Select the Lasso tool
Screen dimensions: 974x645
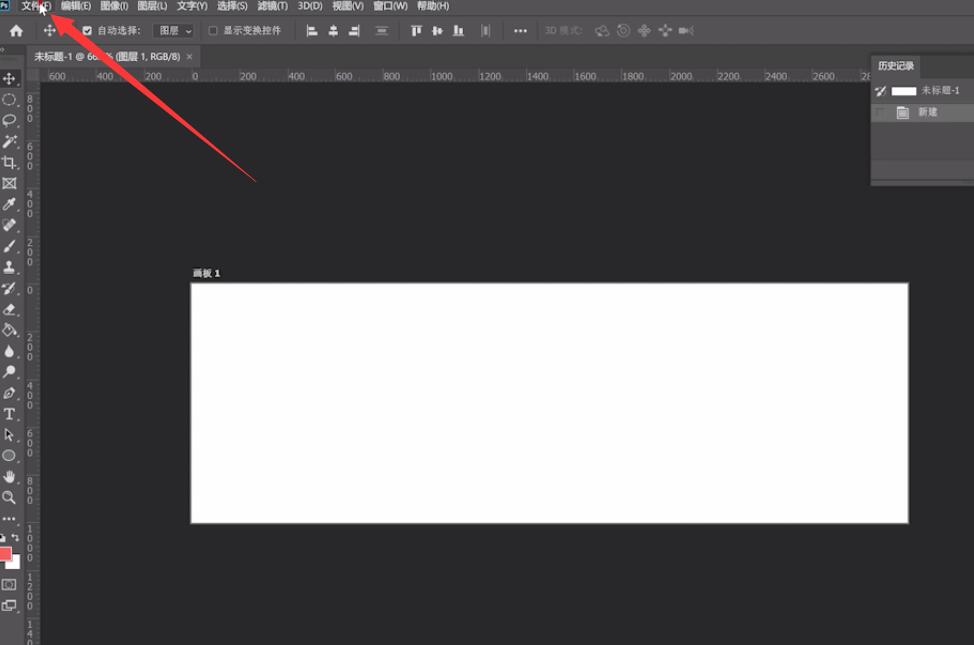(x=9, y=121)
